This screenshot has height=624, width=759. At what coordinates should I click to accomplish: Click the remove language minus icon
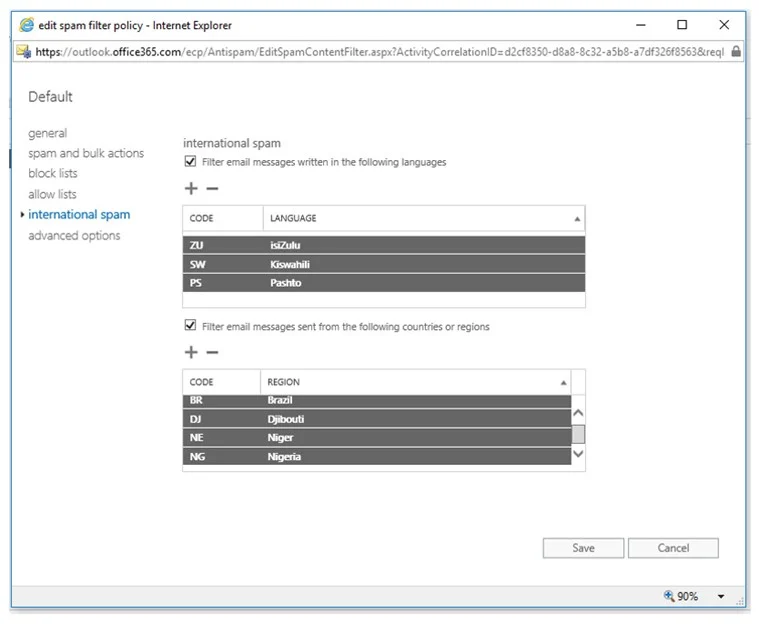pyautogui.click(x=211, y=188)
